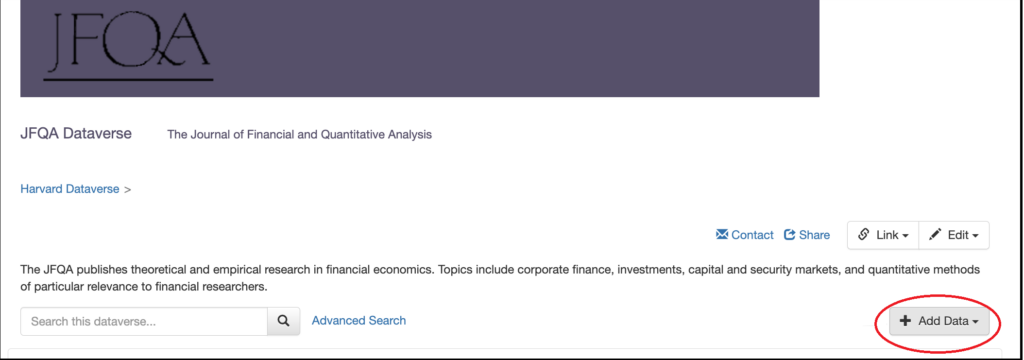
Task: Click the JFQA logo in the banner
Action: pos(129,45)
